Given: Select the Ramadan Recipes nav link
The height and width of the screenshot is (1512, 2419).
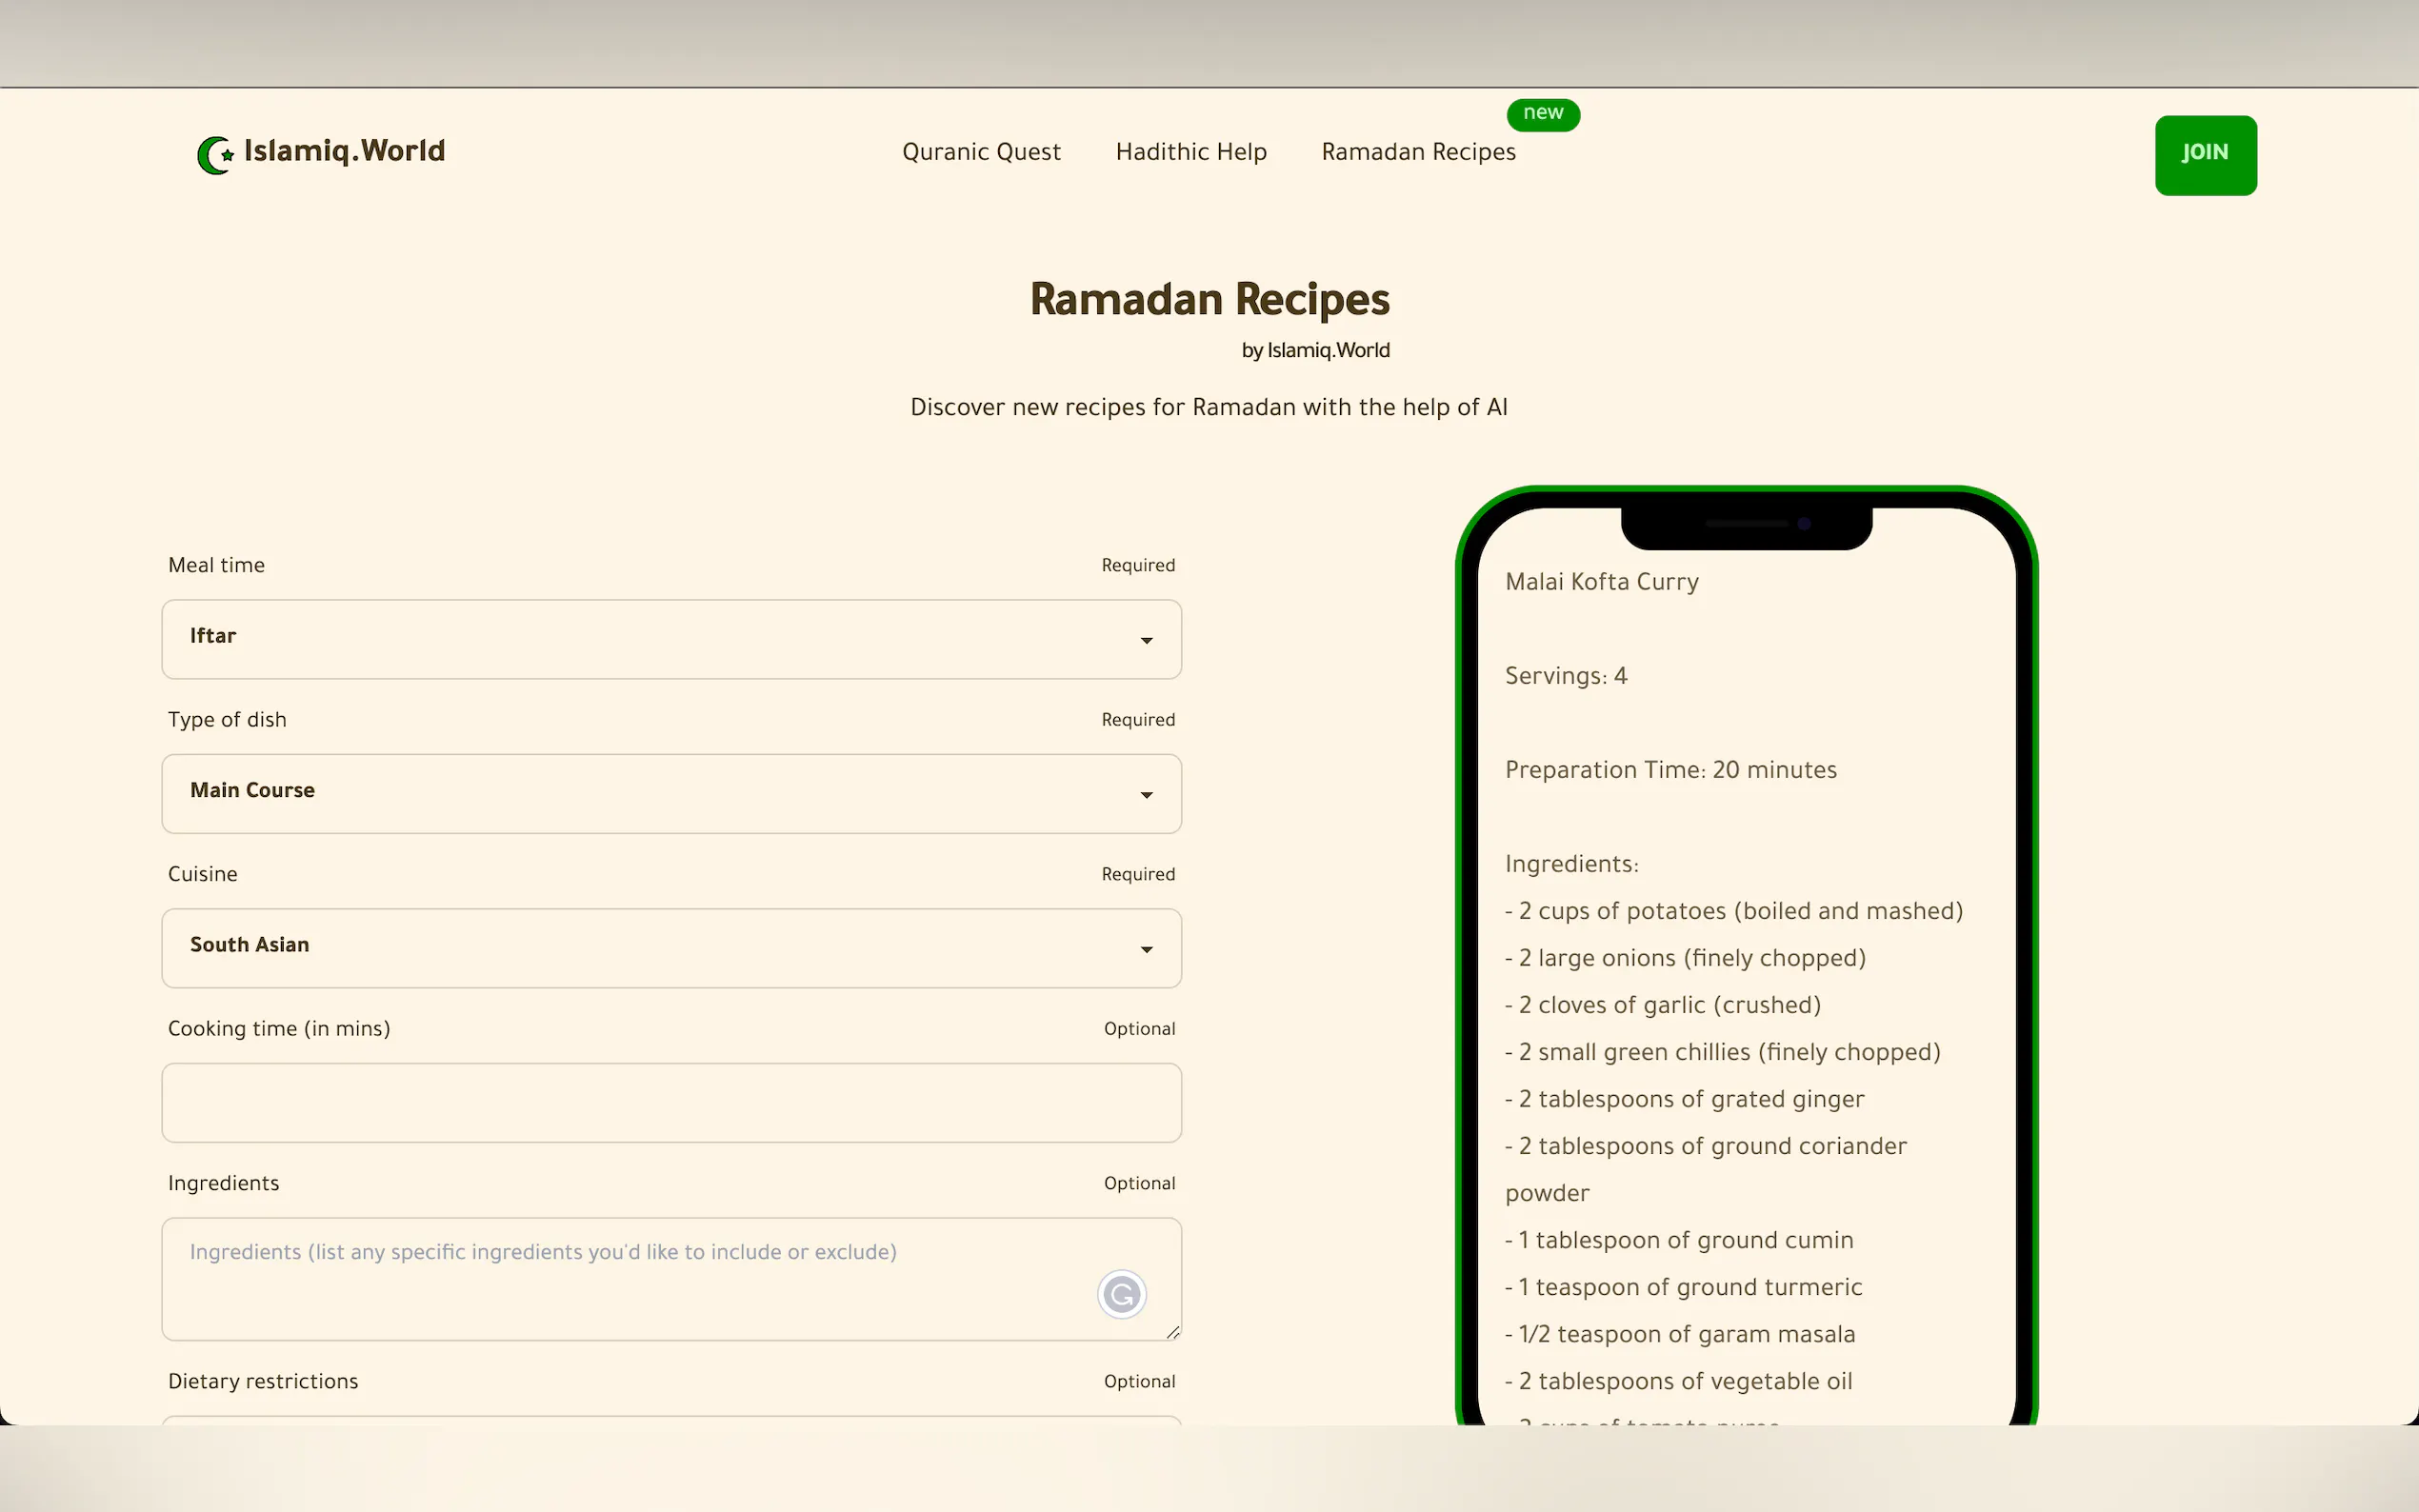Looking at the screenshot, I should 1417,152.
